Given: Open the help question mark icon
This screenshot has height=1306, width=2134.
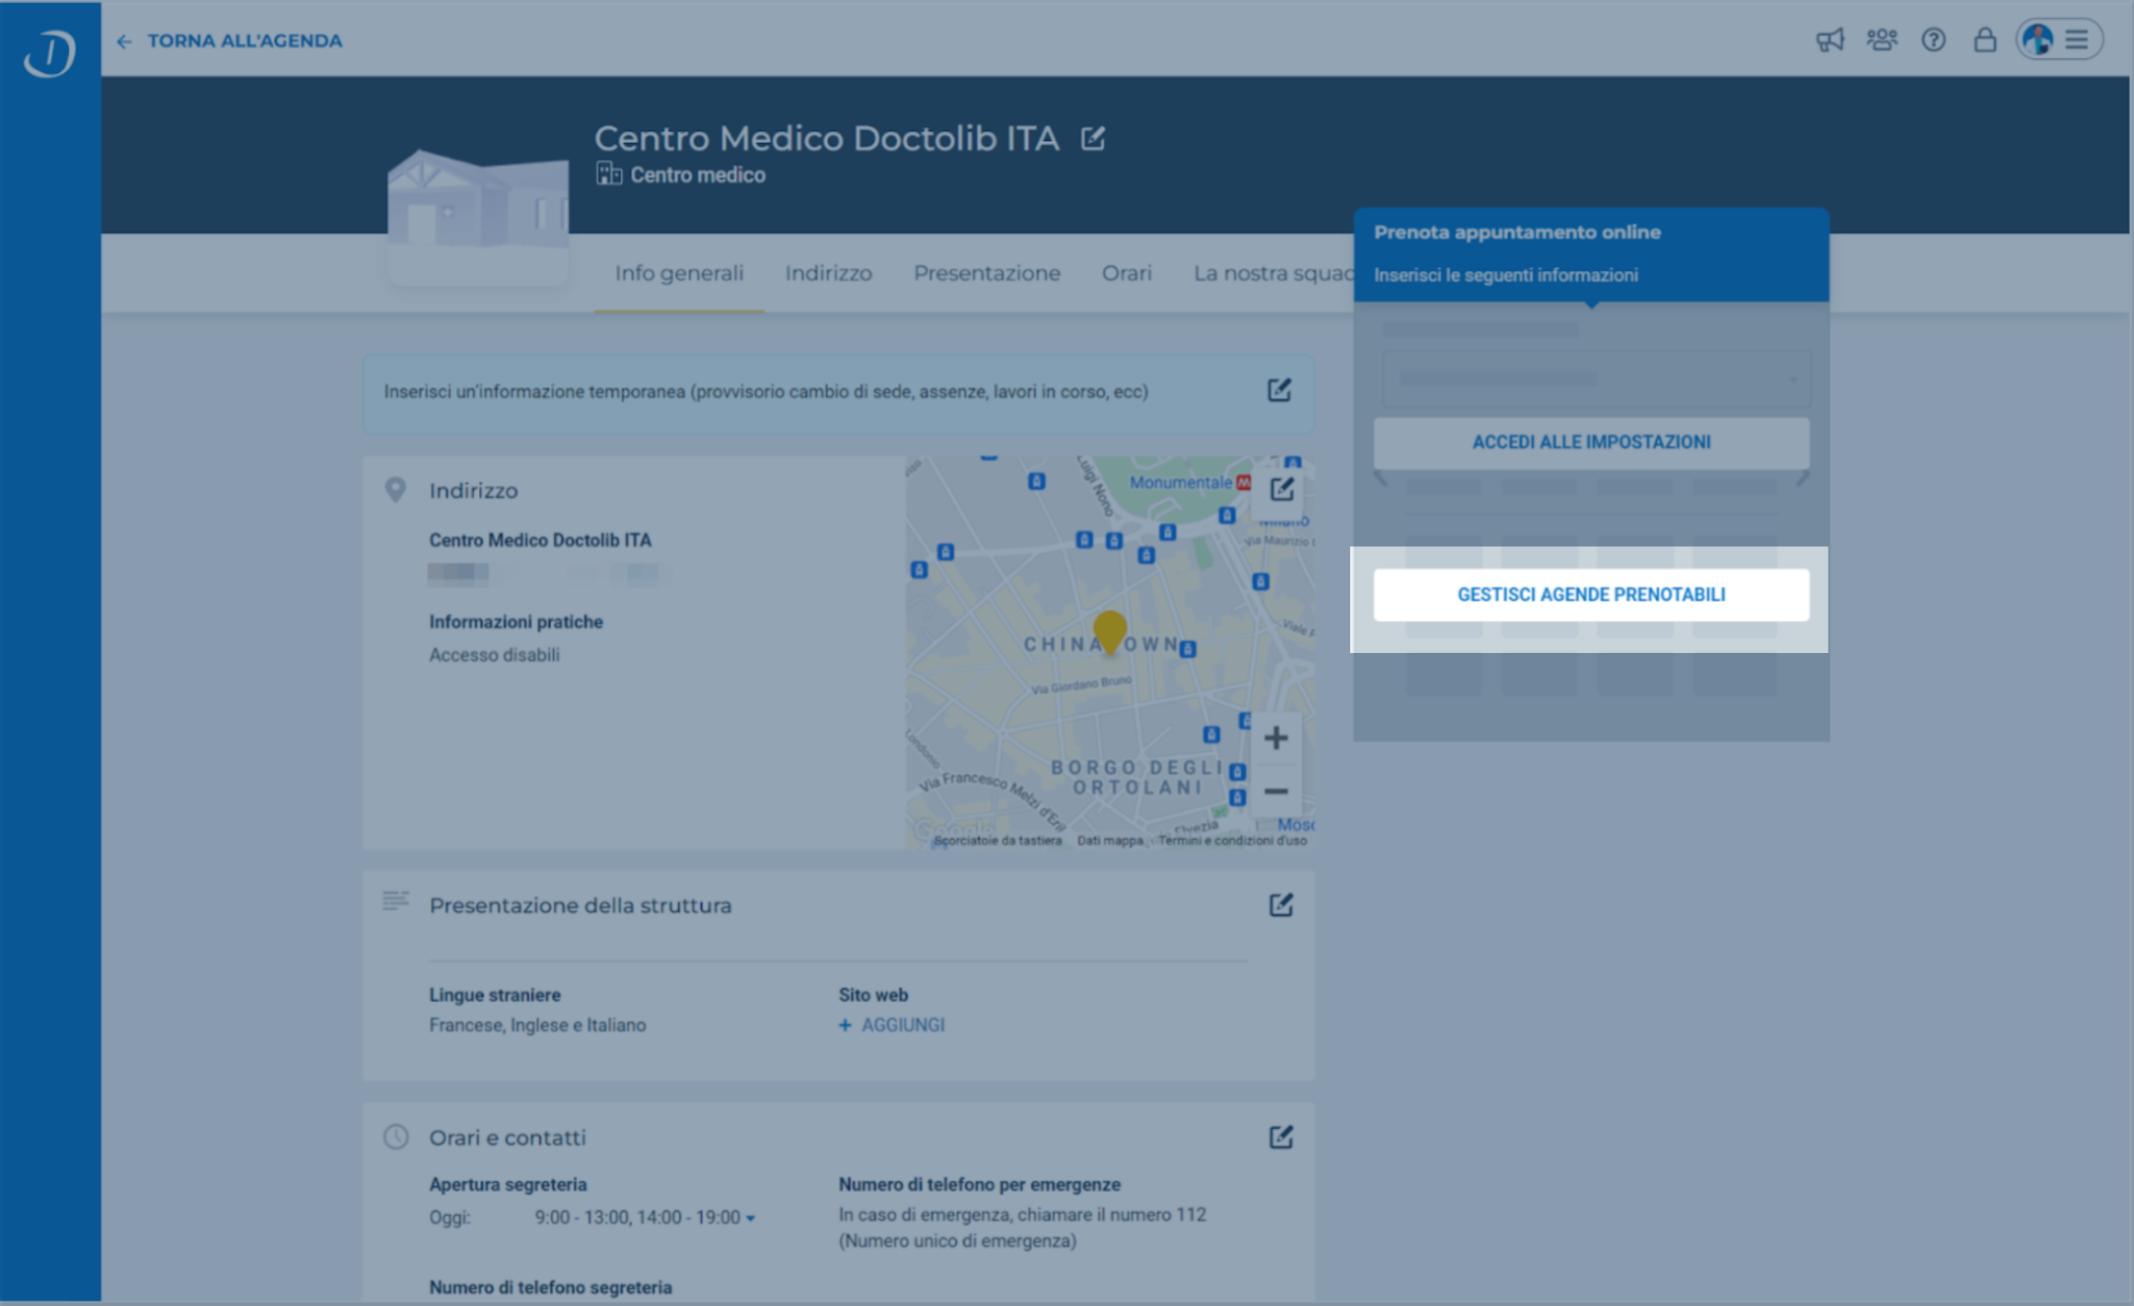Looking at the screenshot, I should pos(1933,40).
